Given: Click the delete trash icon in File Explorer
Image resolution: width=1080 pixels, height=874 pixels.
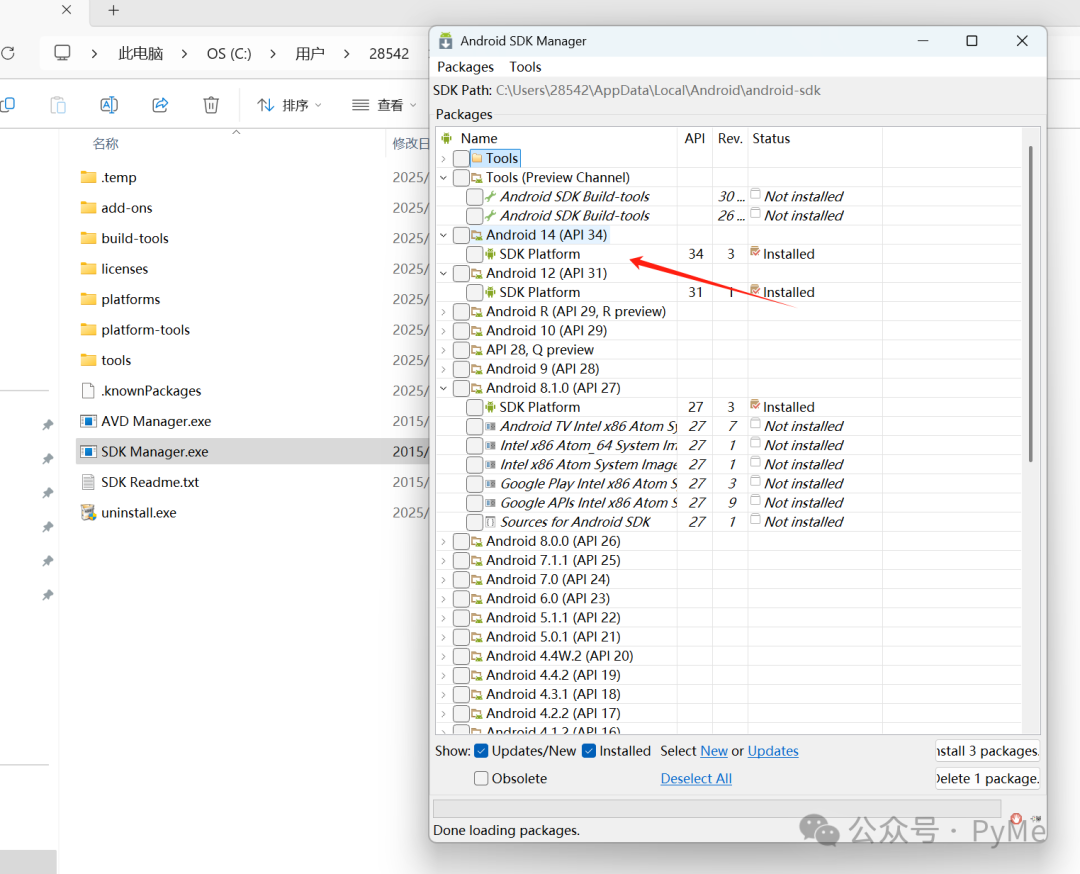Looking at the screenshot, I should (x=211, y=105).
